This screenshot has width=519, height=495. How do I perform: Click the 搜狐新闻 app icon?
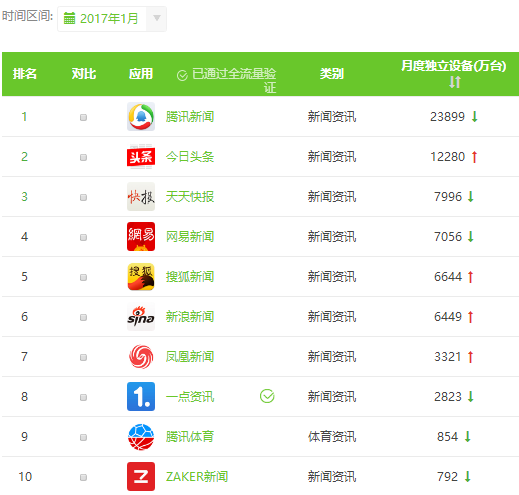coord(141,277)
